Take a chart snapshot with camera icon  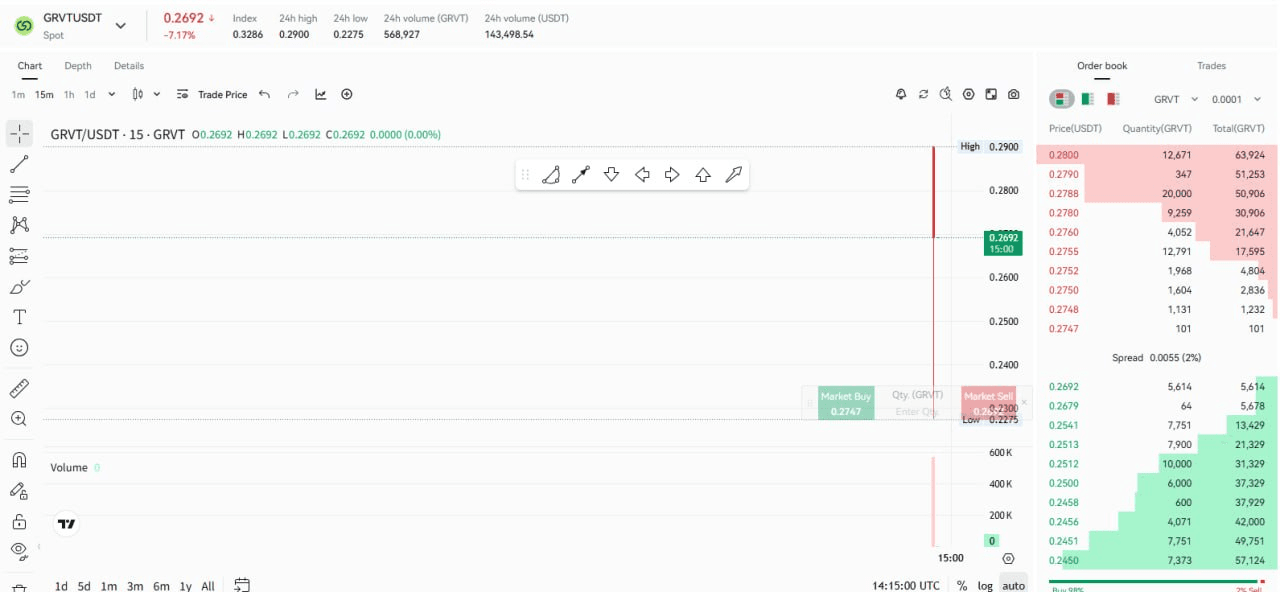click(x=1014, y=94)
